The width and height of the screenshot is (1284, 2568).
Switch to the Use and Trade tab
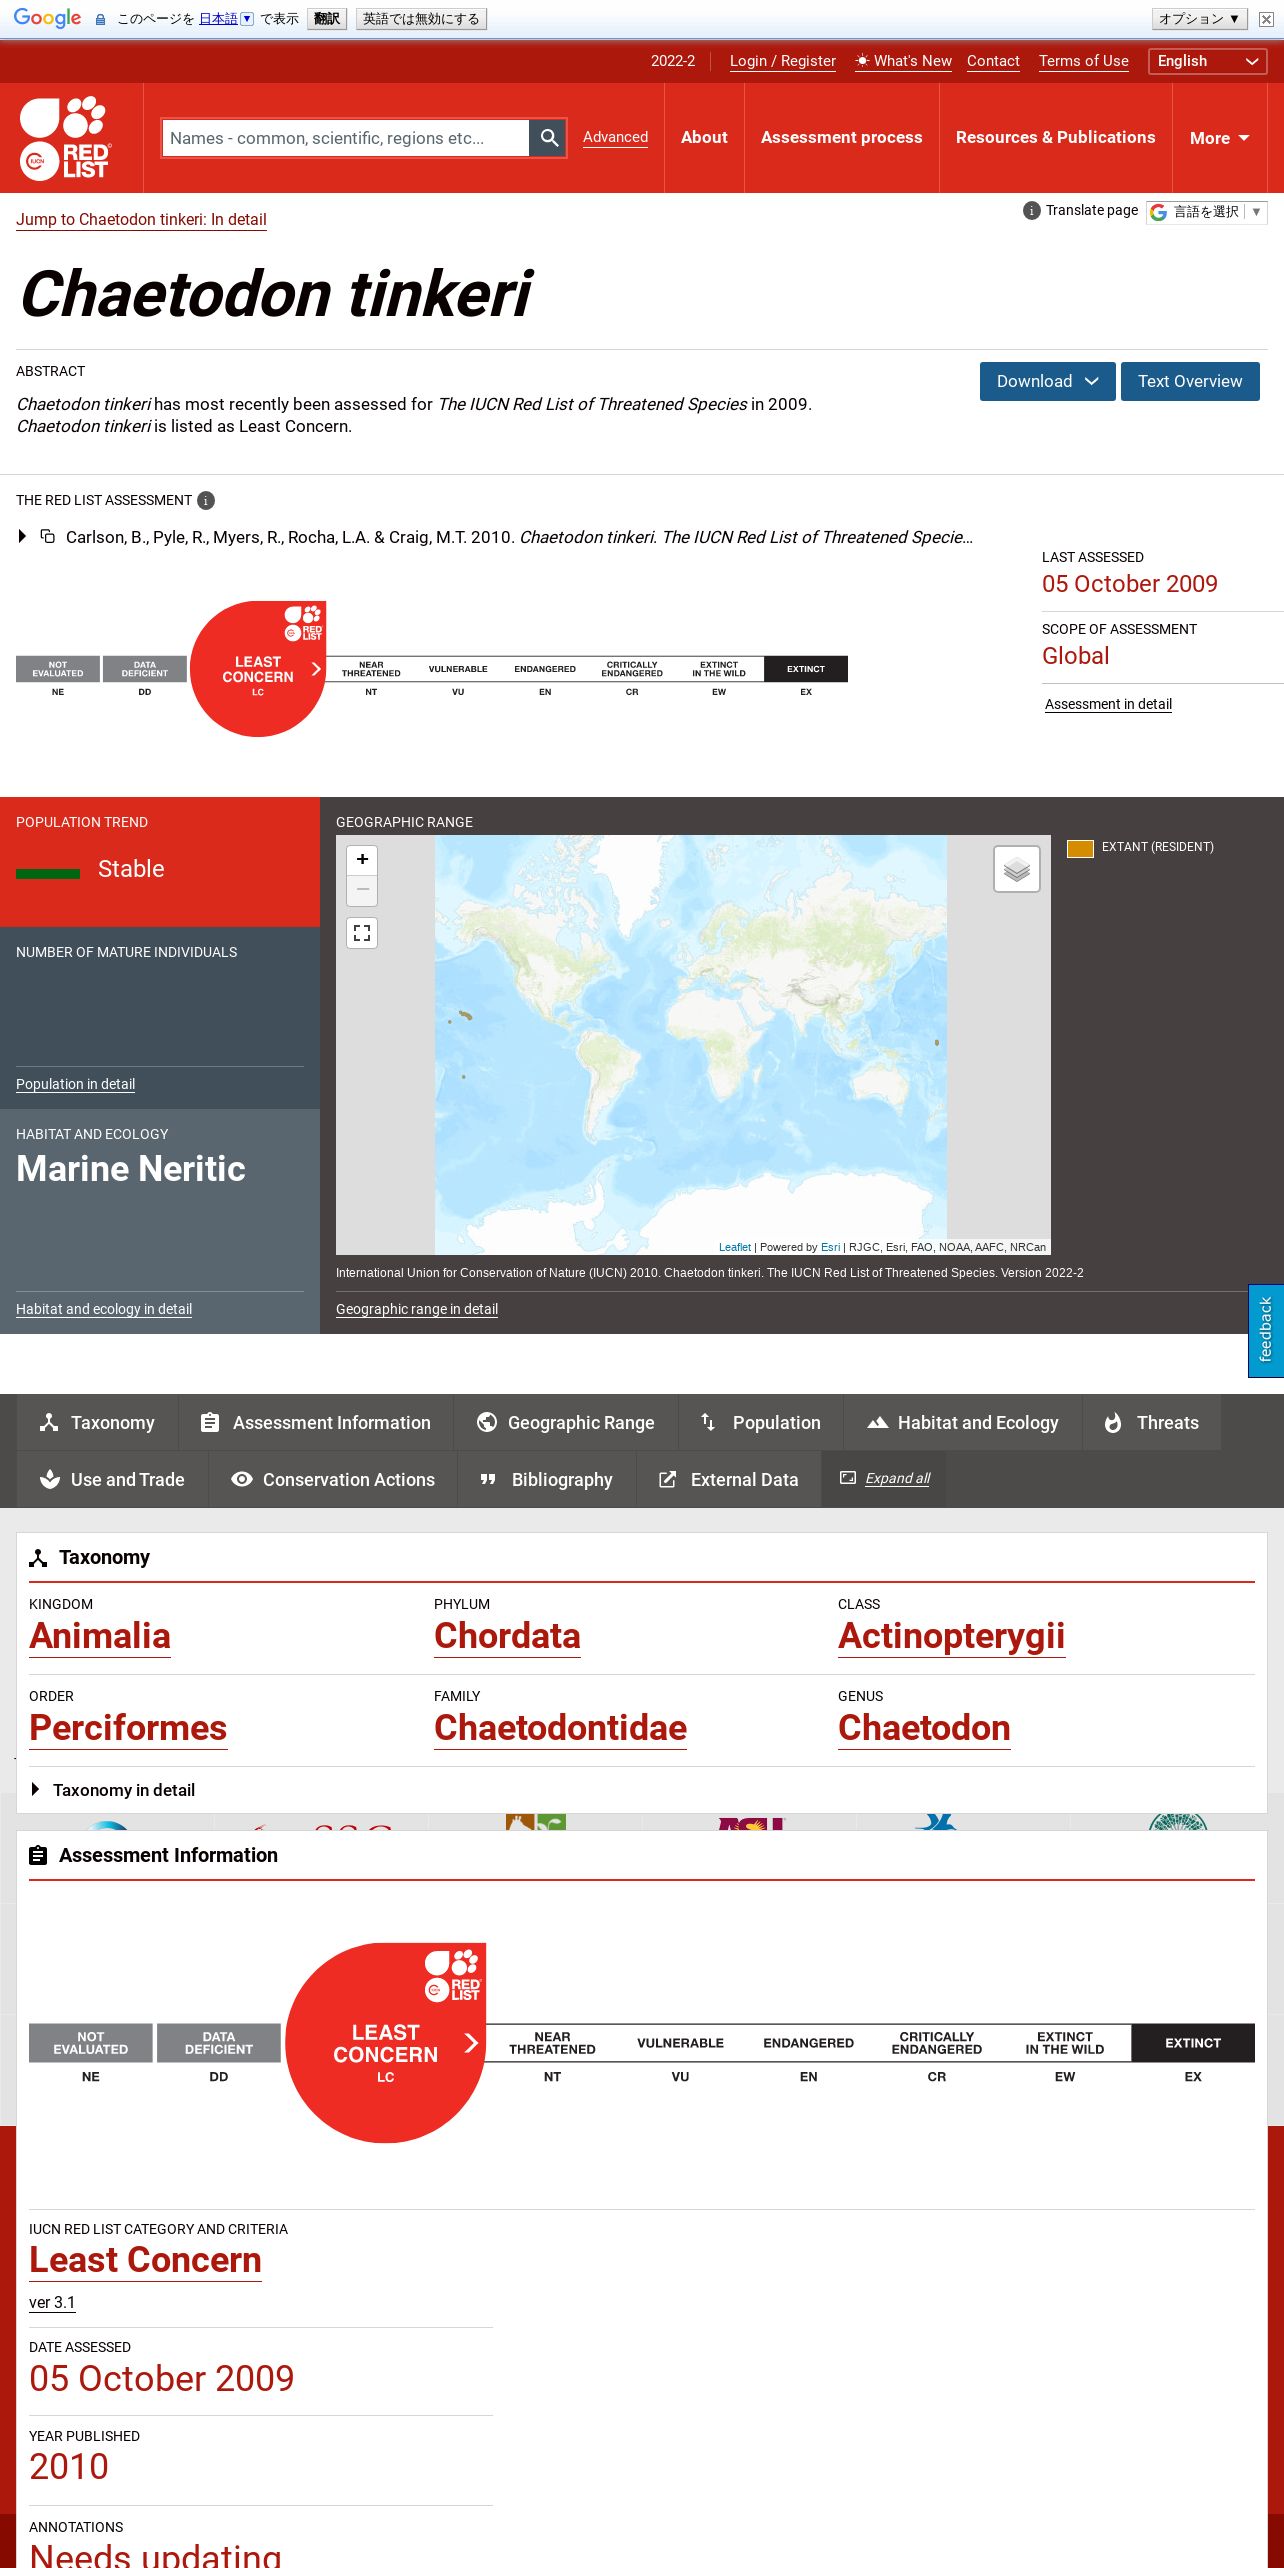(x=112, y=1480)
